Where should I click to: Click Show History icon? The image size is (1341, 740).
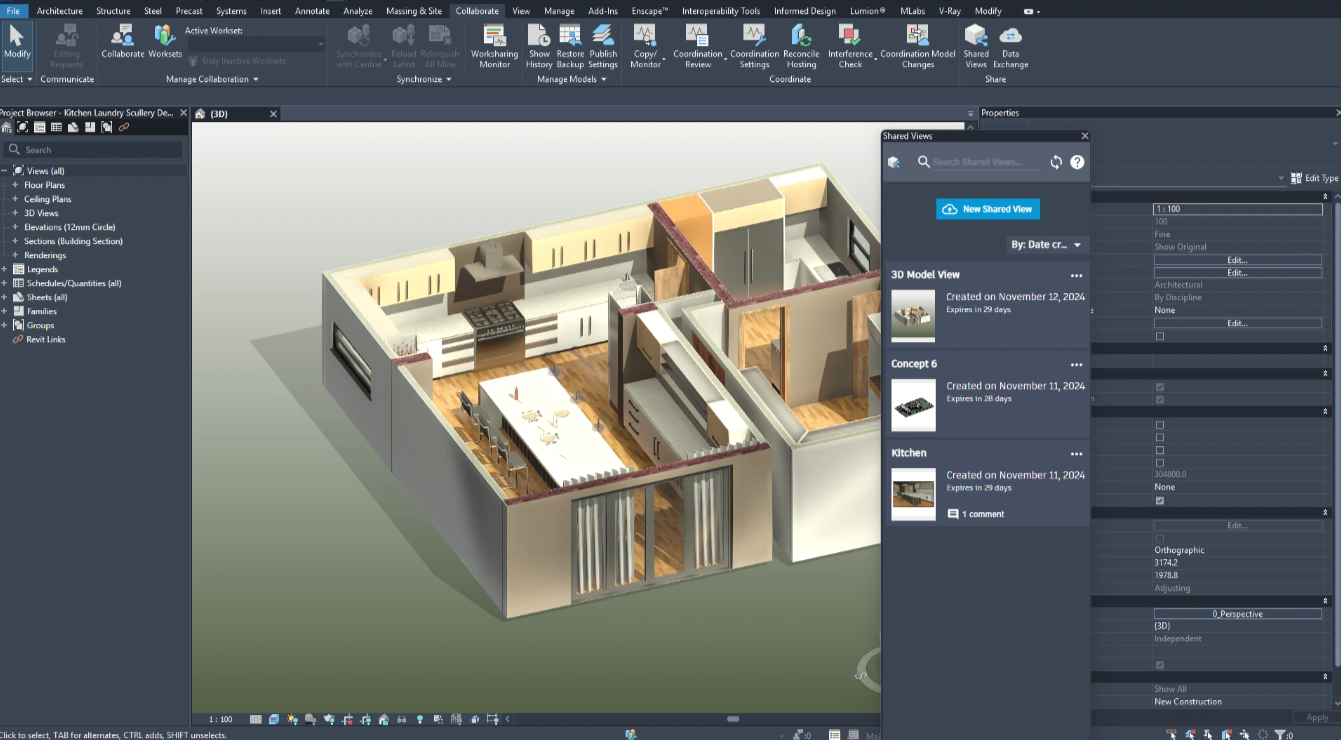(x=539, y=46)
